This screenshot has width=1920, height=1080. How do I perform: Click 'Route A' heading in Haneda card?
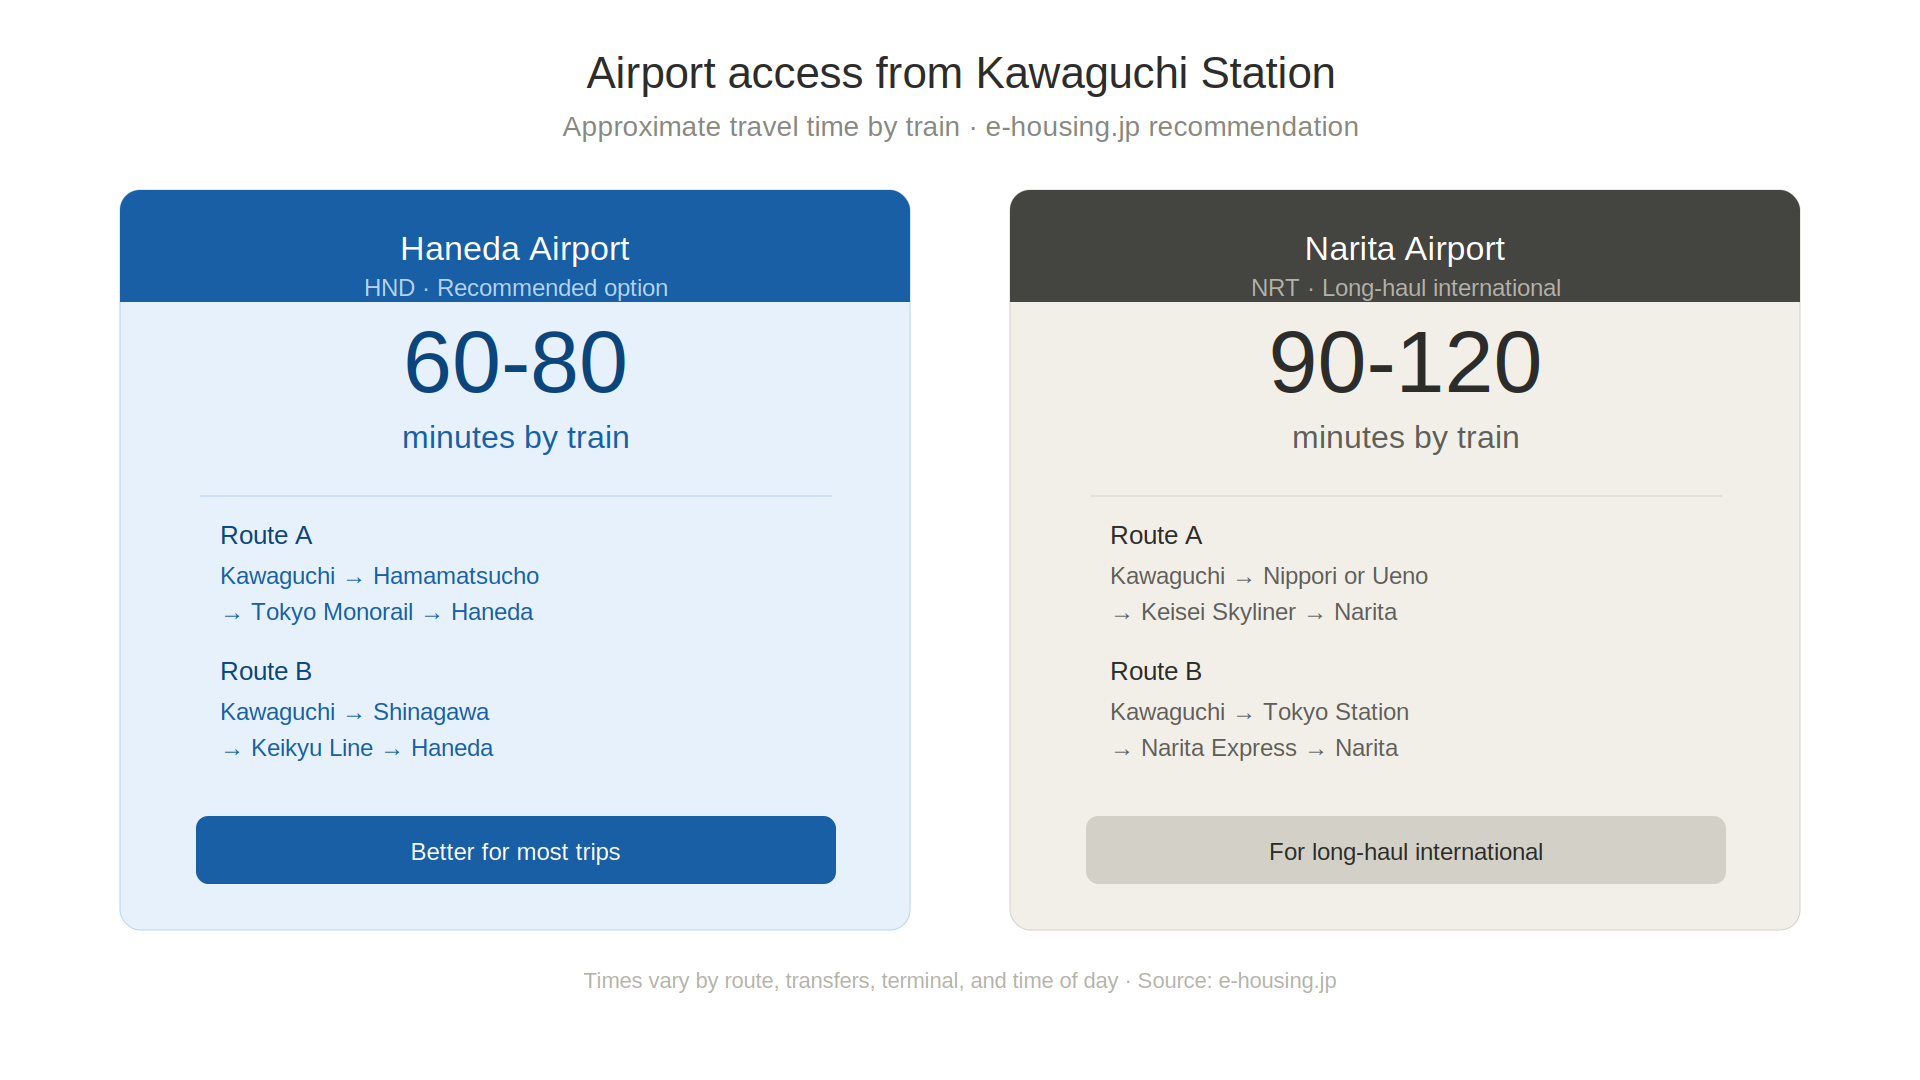(x=266, y=535)
